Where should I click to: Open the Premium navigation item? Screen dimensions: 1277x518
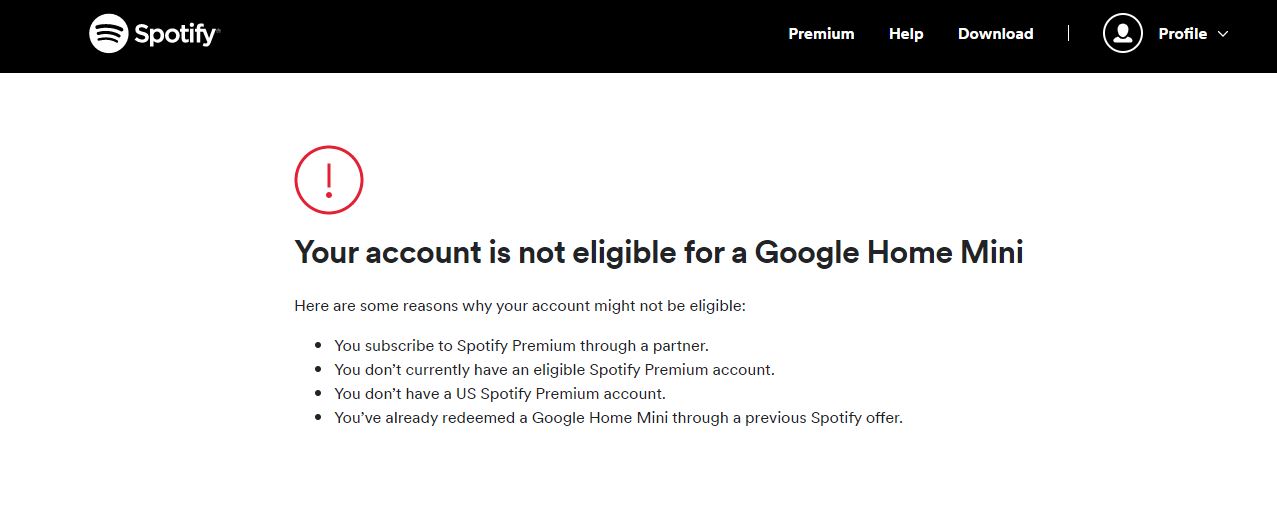point(821,34)
